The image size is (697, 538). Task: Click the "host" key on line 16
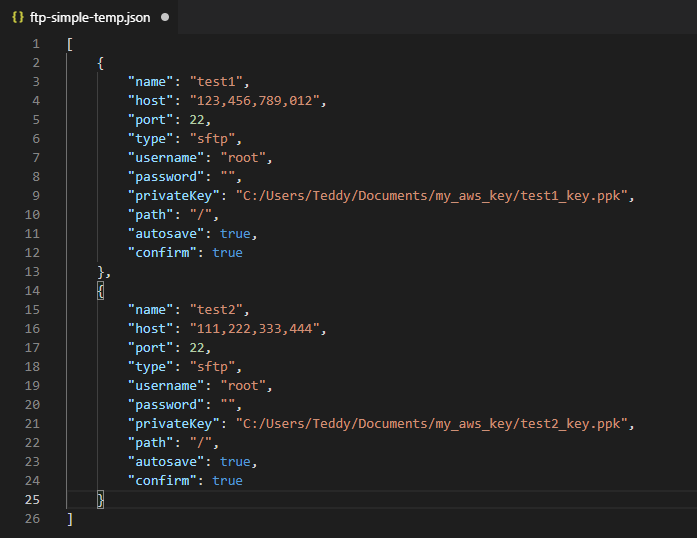click(x=151, y=329)
